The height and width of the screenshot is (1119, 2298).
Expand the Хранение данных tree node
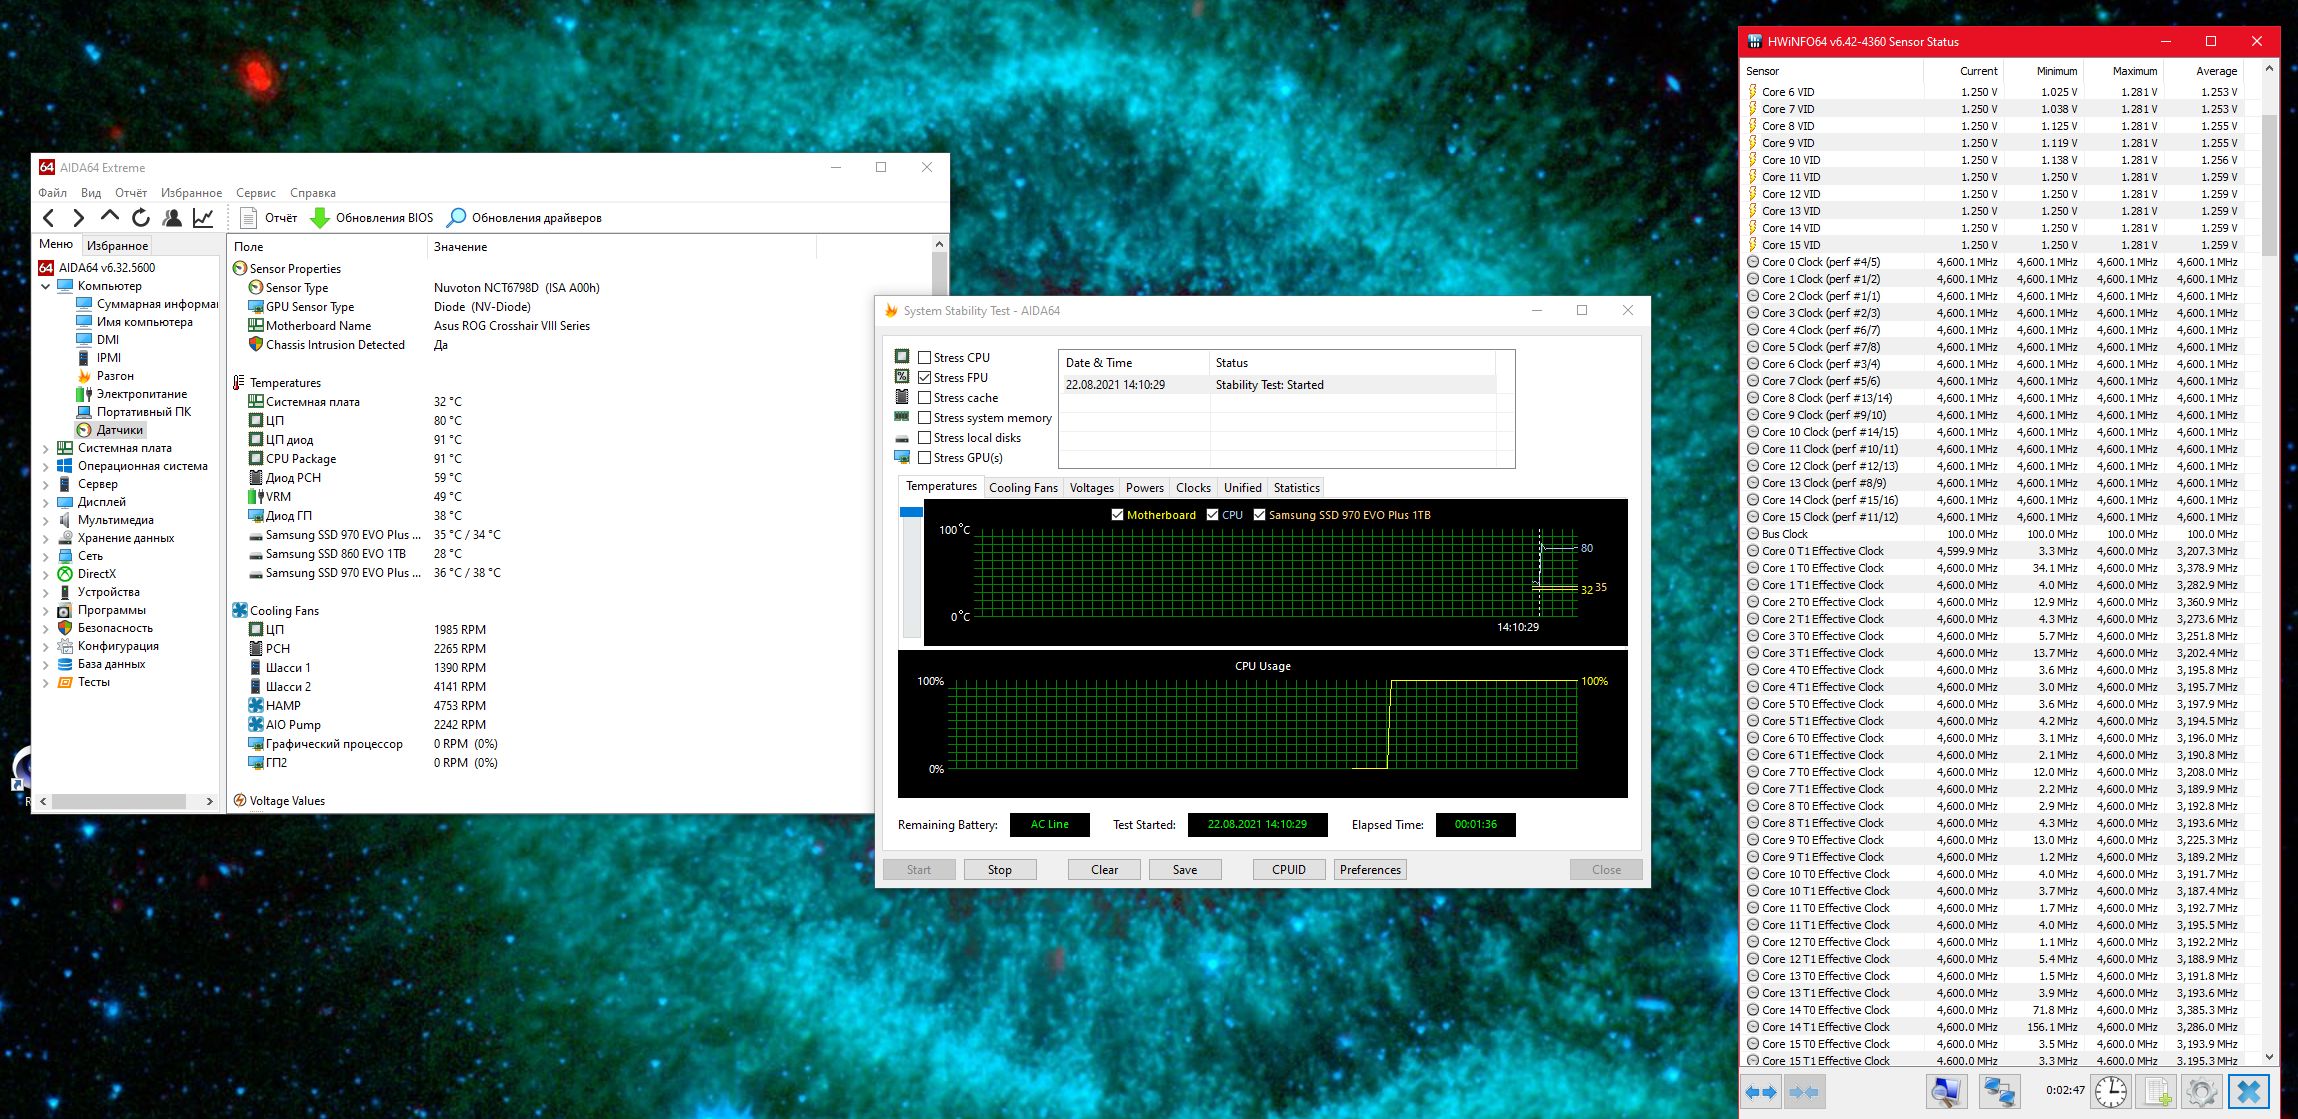coord(45,538)
